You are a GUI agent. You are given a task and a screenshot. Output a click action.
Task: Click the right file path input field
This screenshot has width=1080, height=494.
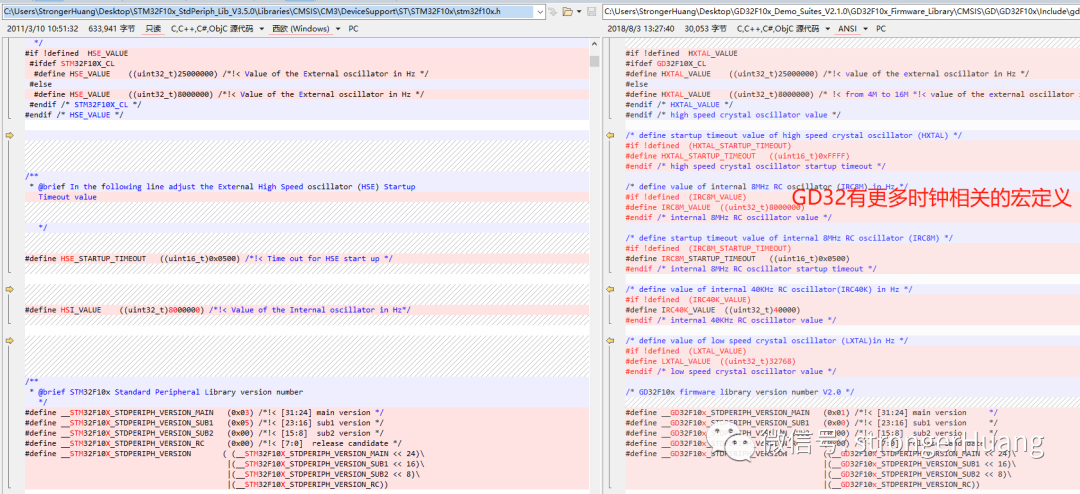840,12
